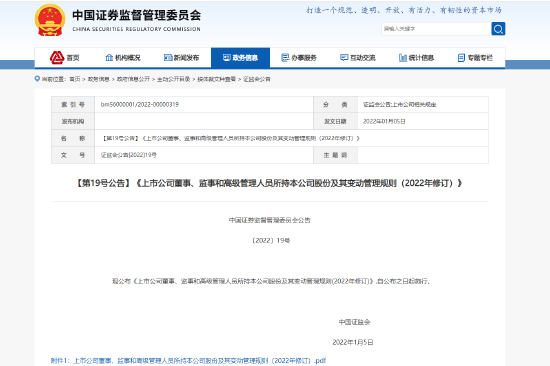Go to 主动公开目录 in the breadcrumb

coord(174,79)
